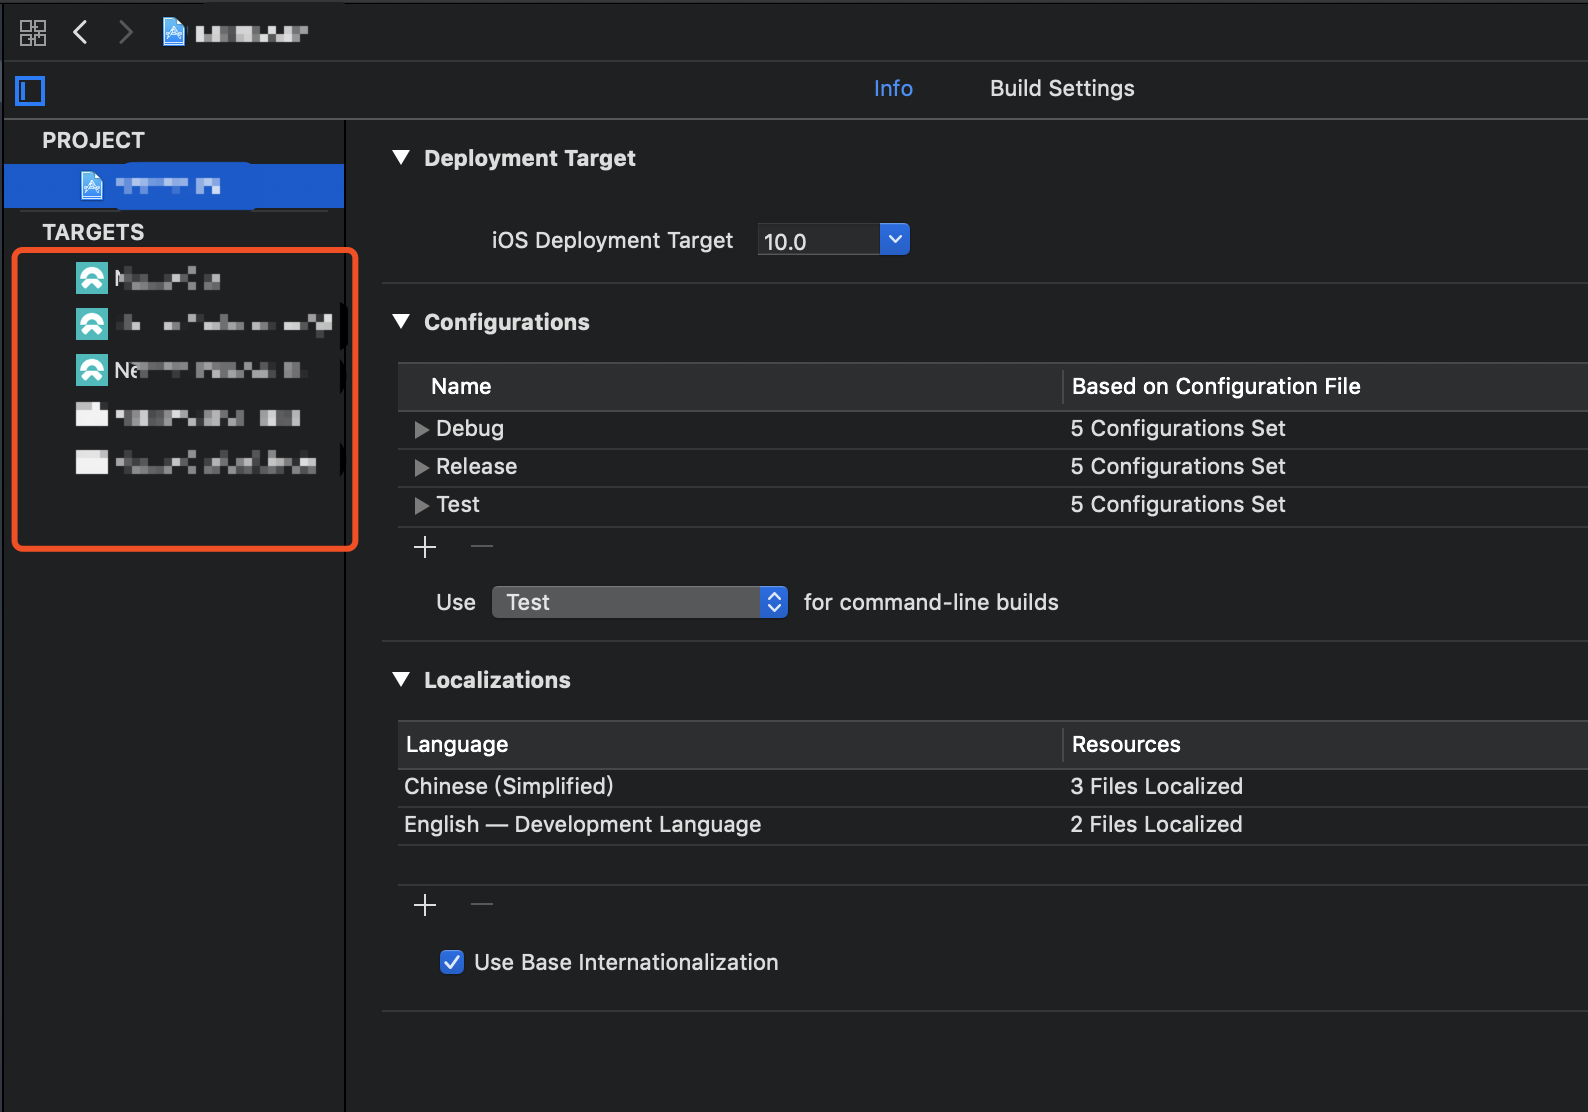Screen dimensions: 1588x1112
Task: Click the project file icon in breadcrumb
Action: [x=174, y=33]
